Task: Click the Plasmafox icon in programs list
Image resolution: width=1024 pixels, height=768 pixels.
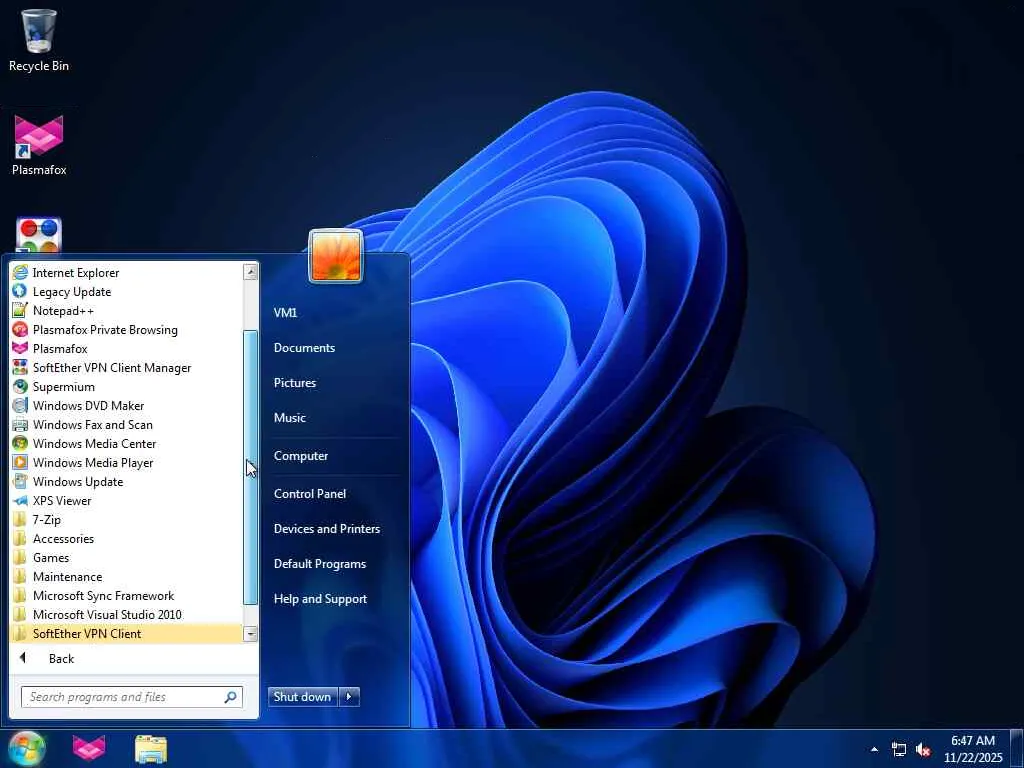Action: tap(20, 348)
